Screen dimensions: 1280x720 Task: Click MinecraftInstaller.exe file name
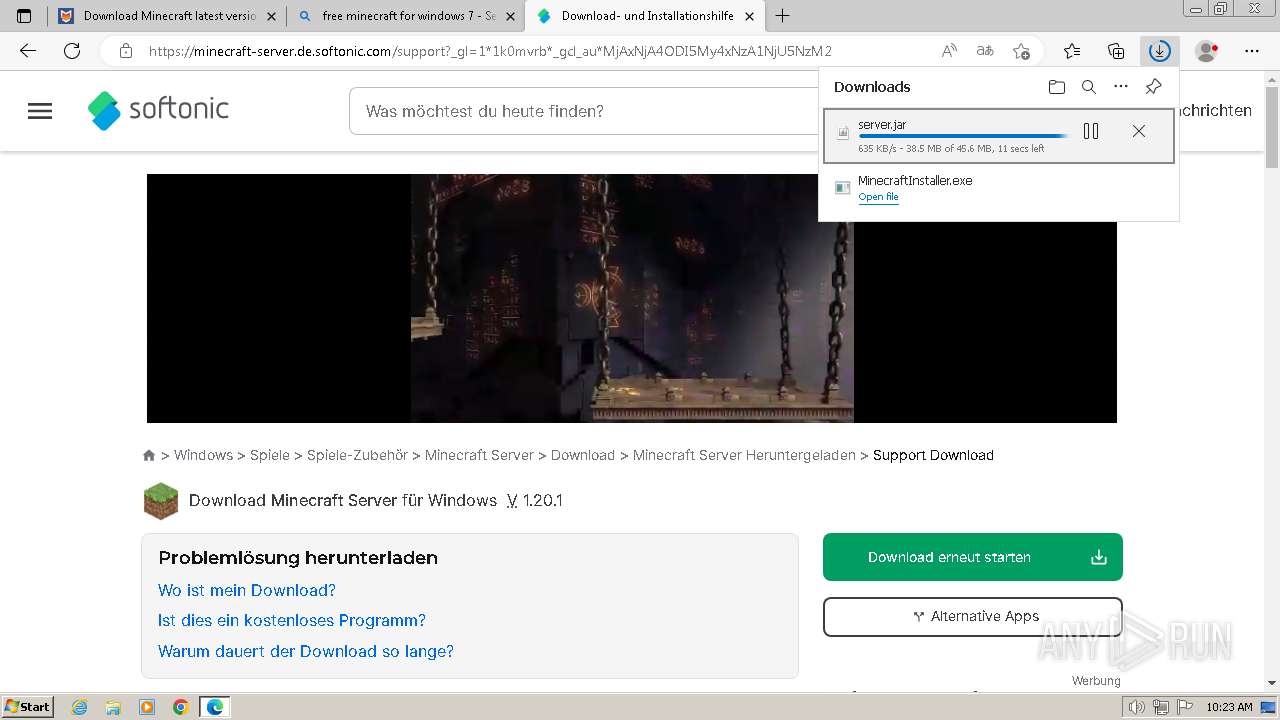pos(915,180)
